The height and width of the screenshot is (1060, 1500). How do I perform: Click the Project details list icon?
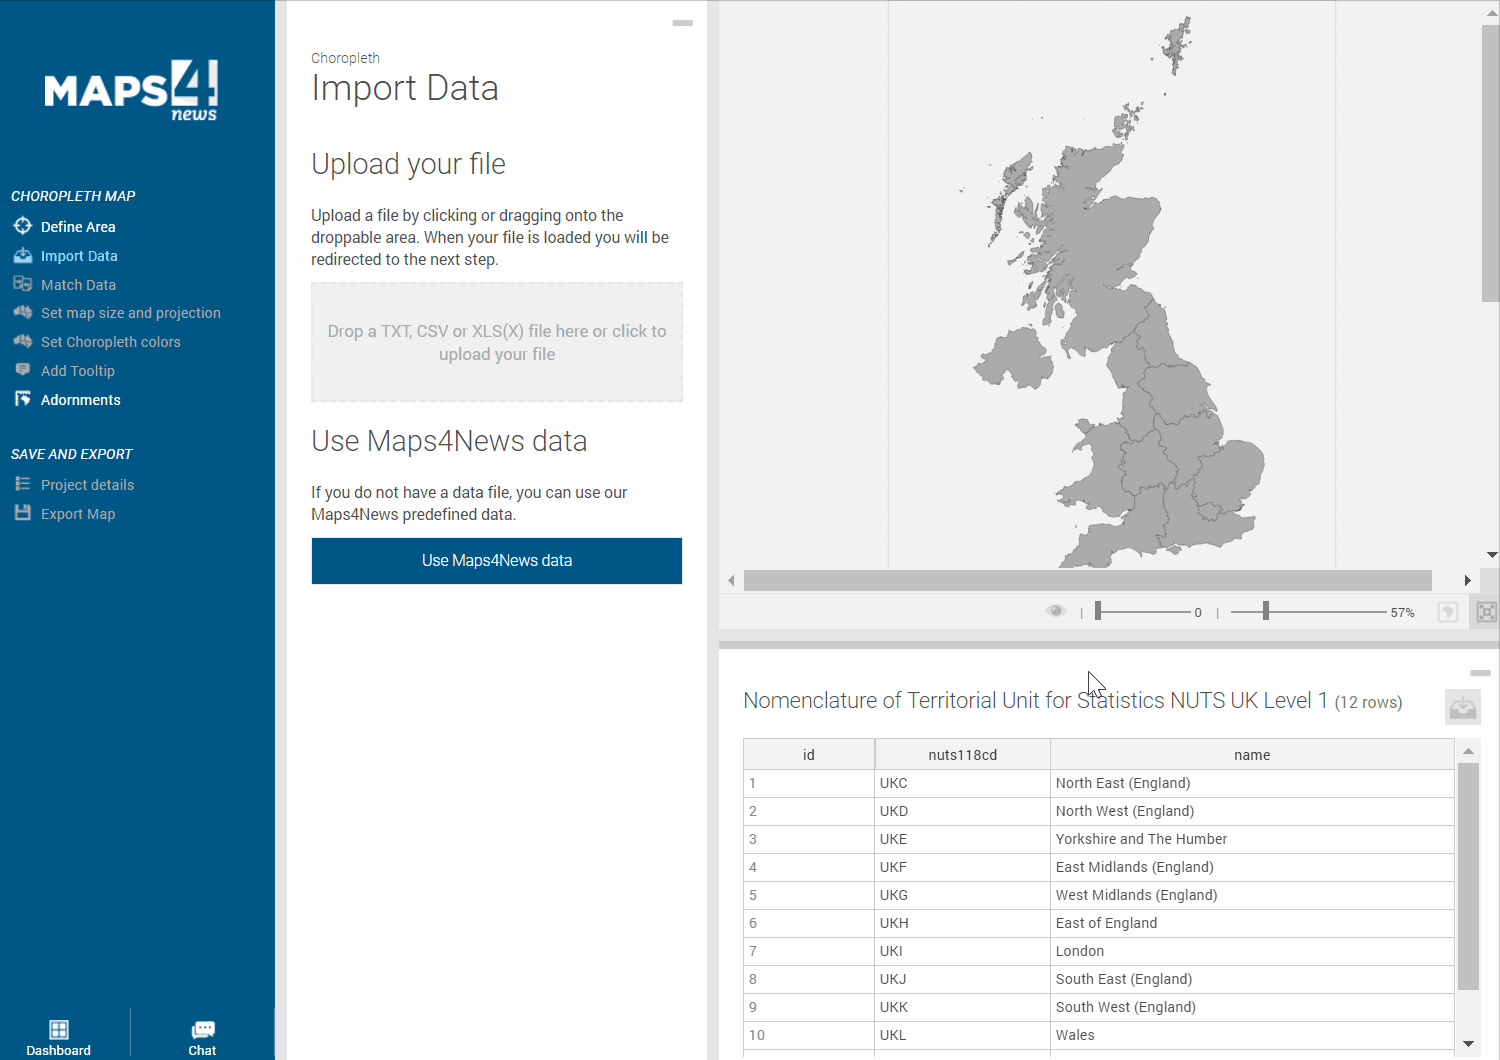23,484
